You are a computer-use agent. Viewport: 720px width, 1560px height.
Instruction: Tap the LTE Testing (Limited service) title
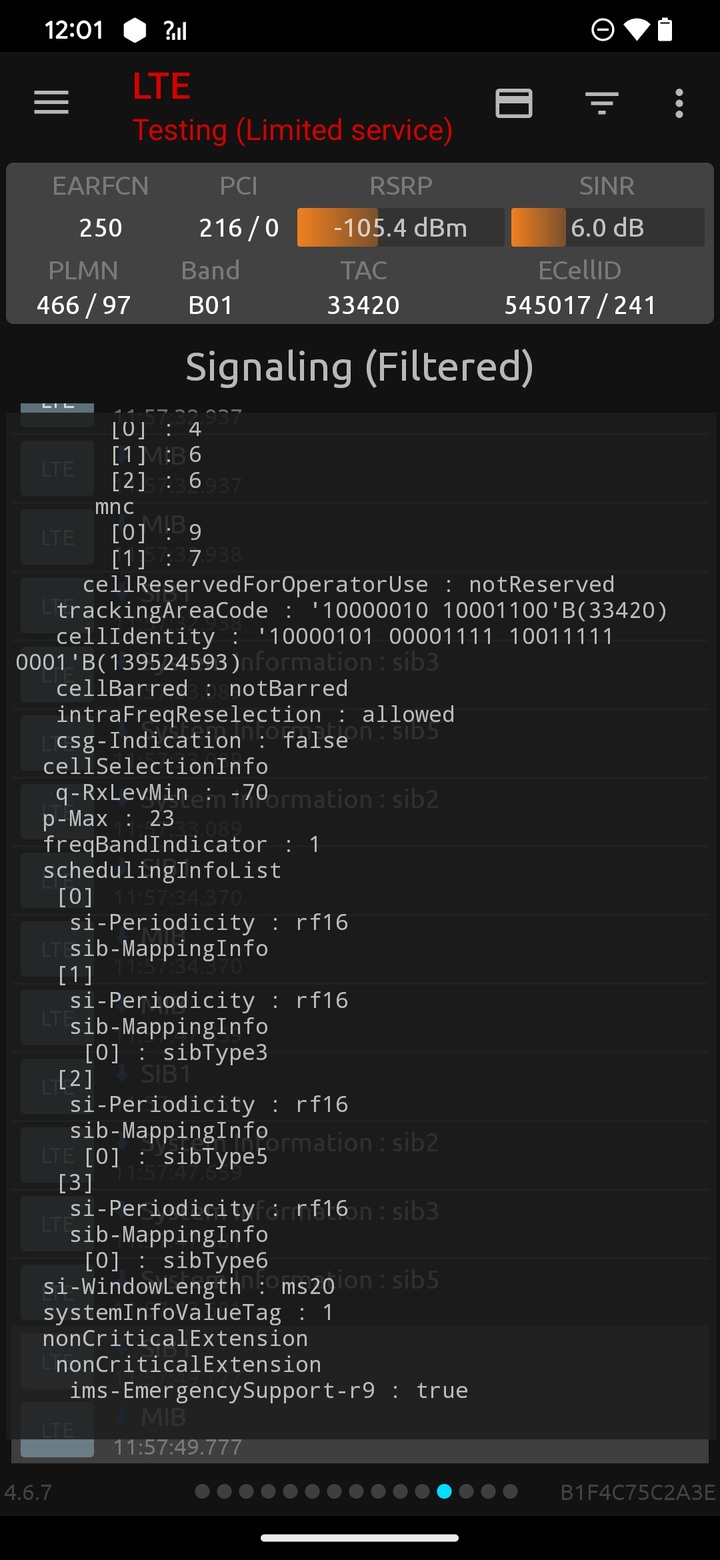pyautogui.click(x=292, y=108)
